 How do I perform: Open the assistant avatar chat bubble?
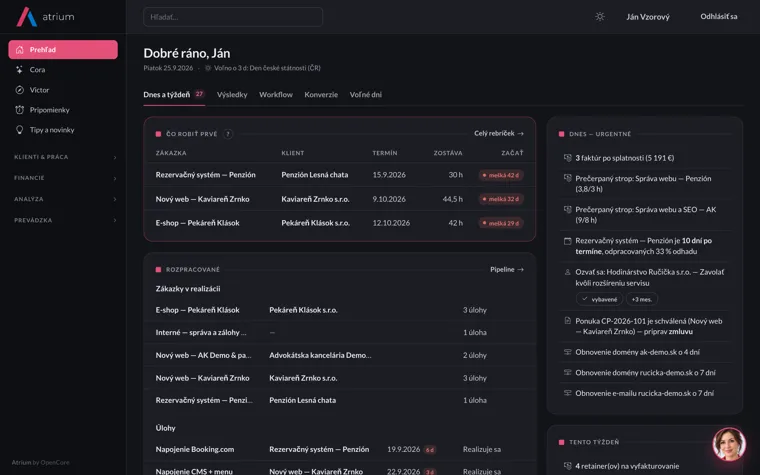(x=728, y=444)
